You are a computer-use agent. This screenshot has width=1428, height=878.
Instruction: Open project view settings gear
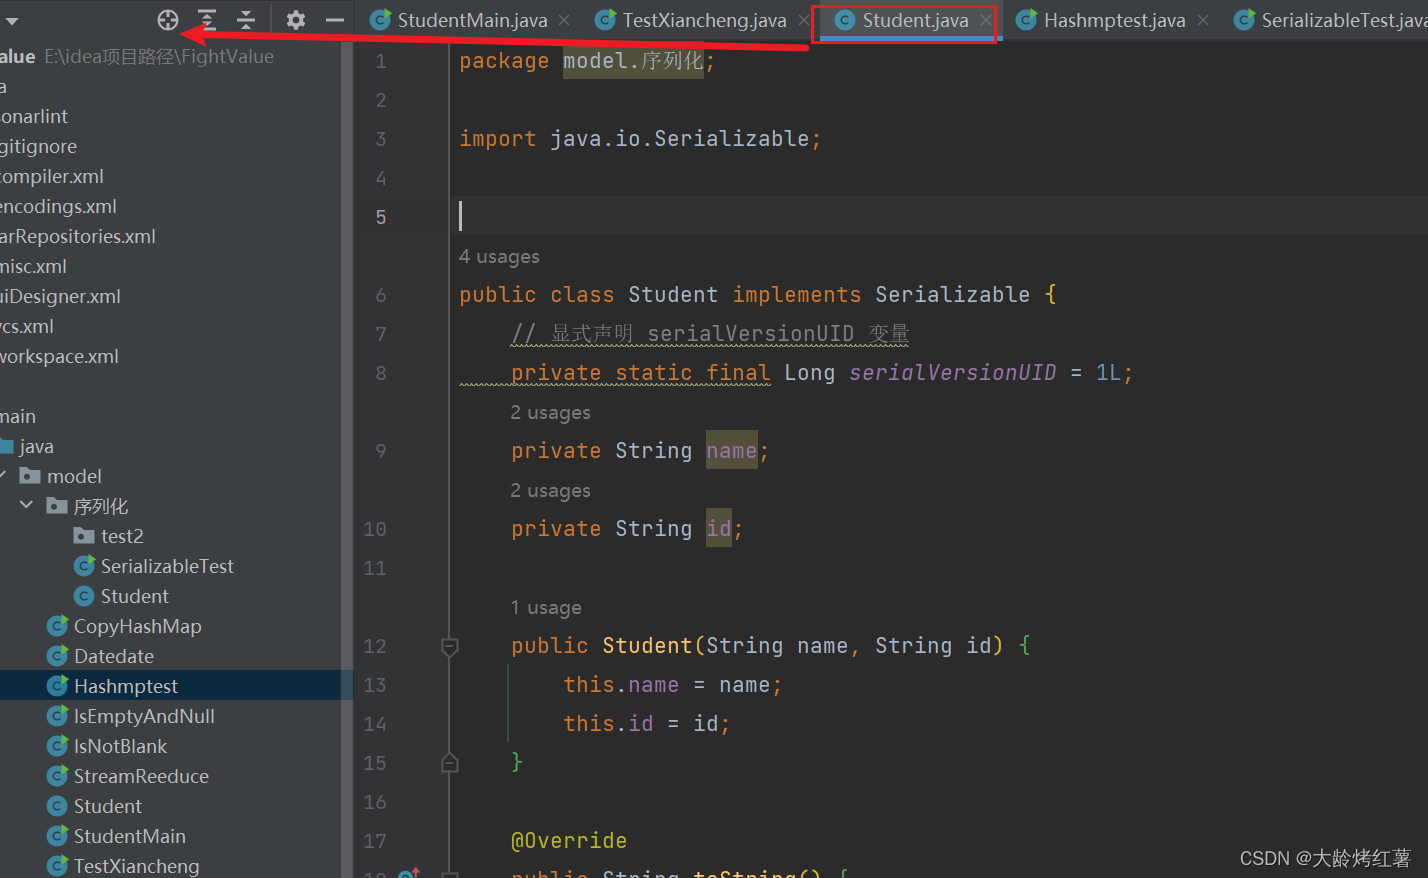point(296,19)
